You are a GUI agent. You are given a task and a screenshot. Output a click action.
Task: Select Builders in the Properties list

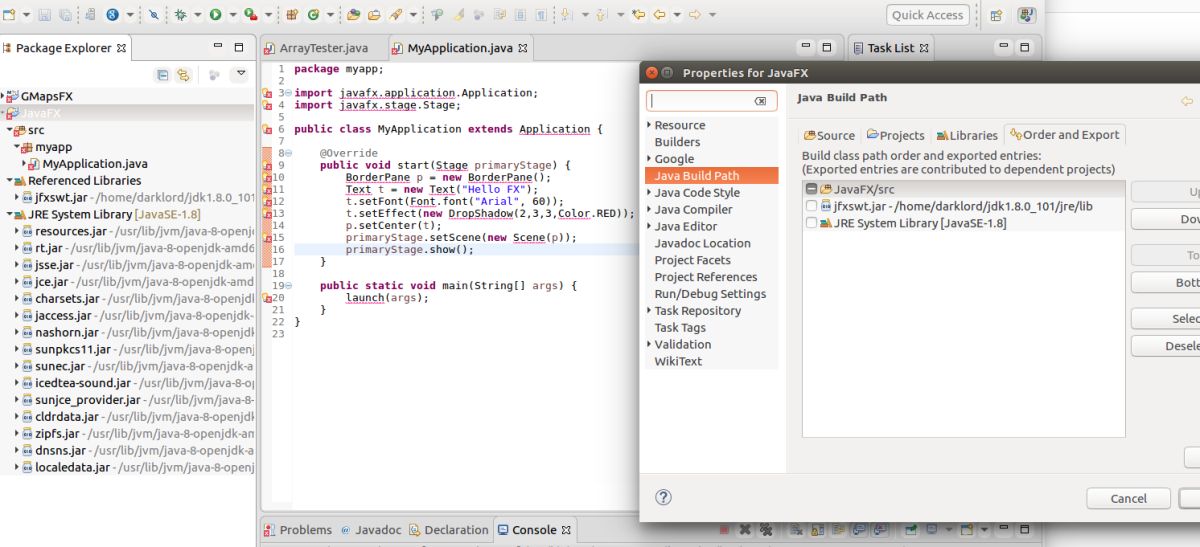(677, 142)
